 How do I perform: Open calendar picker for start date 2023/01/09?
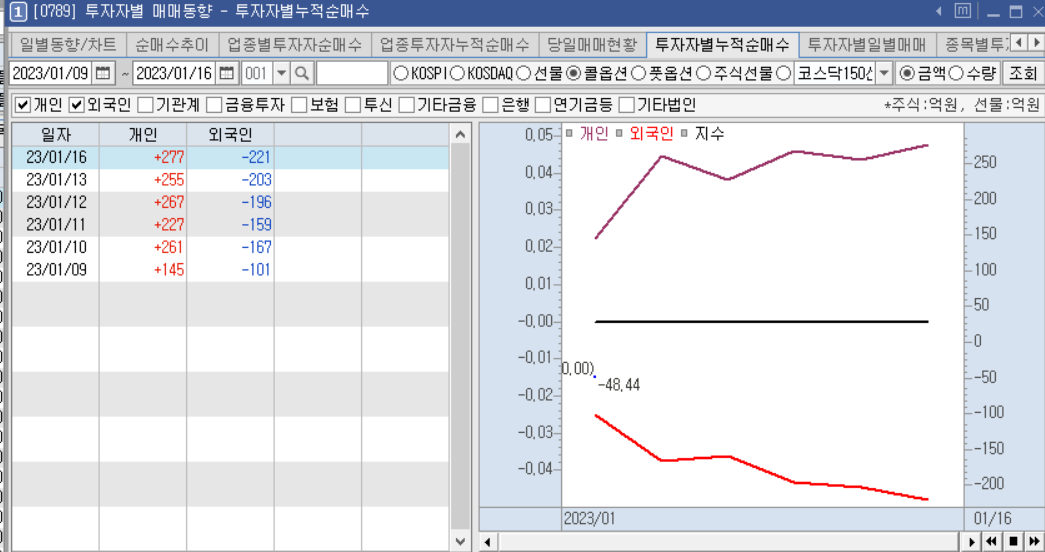(103, 73)
